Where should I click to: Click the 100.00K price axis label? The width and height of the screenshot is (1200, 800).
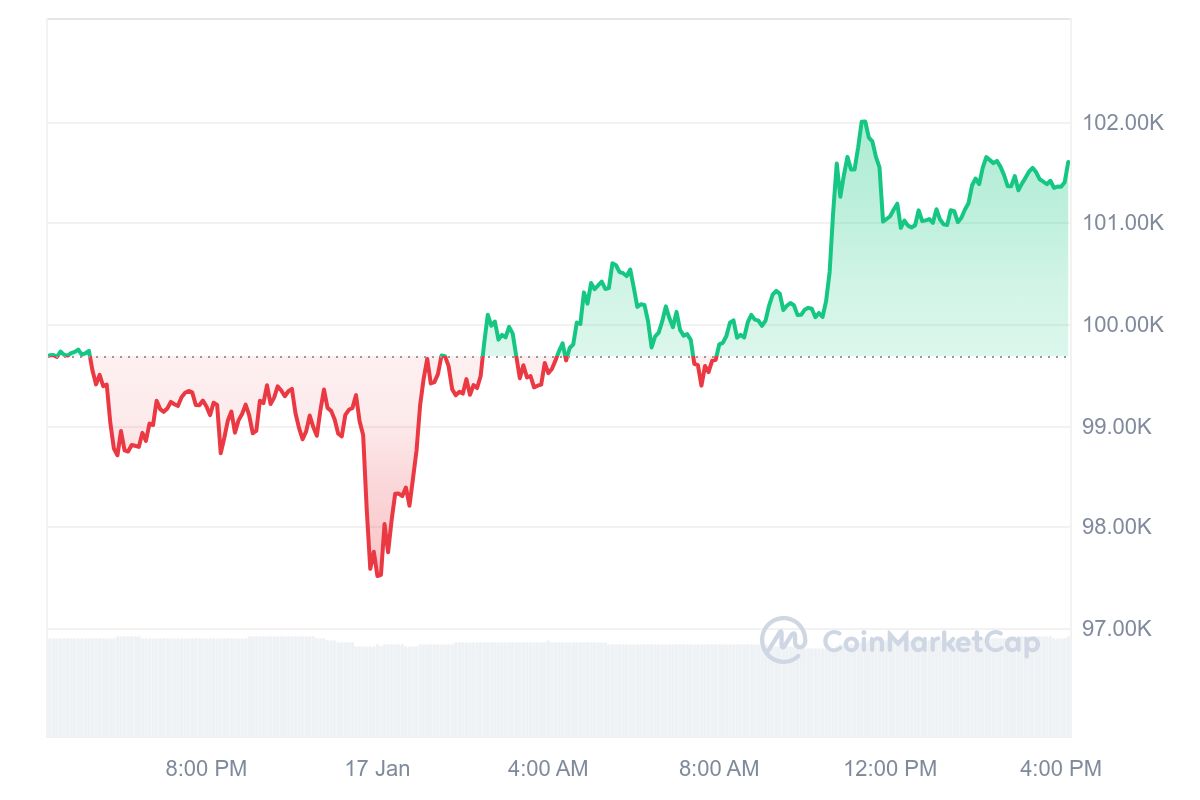(x=1123, y=324)
